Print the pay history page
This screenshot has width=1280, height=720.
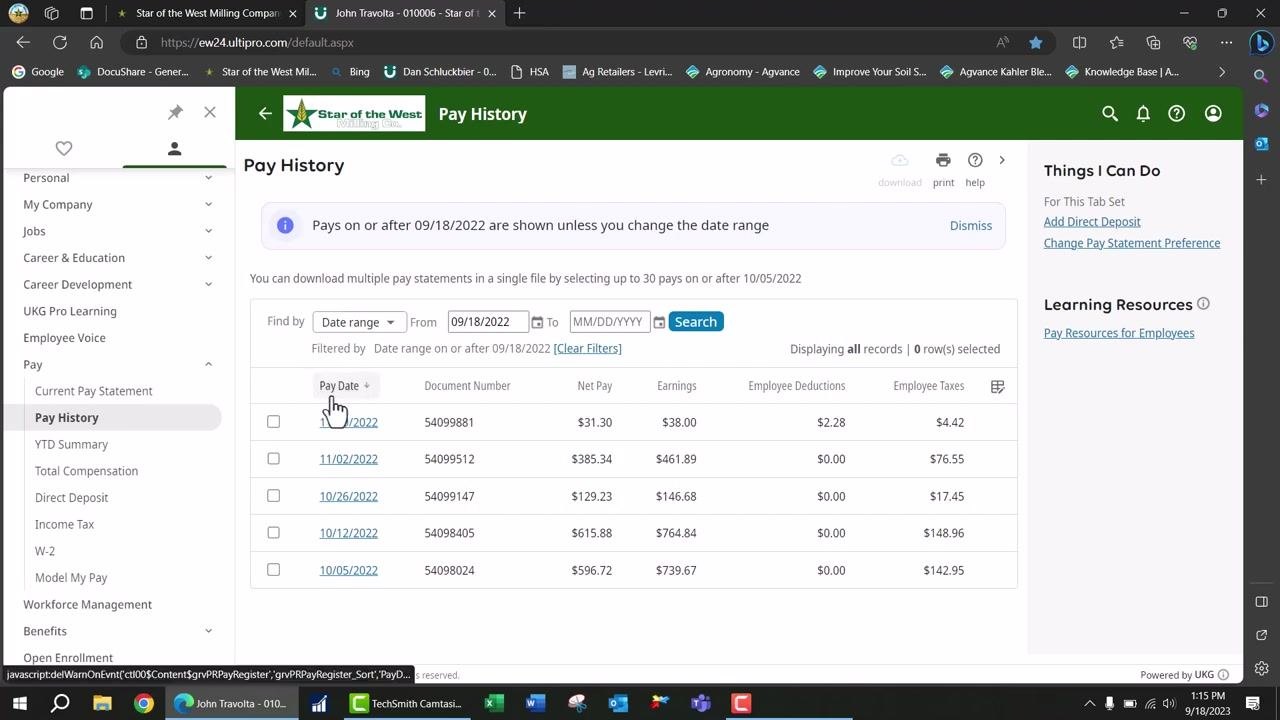943,168
